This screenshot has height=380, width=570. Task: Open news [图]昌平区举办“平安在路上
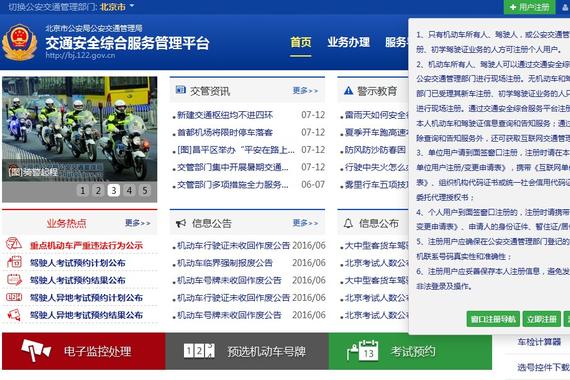[x=236, y=150]
